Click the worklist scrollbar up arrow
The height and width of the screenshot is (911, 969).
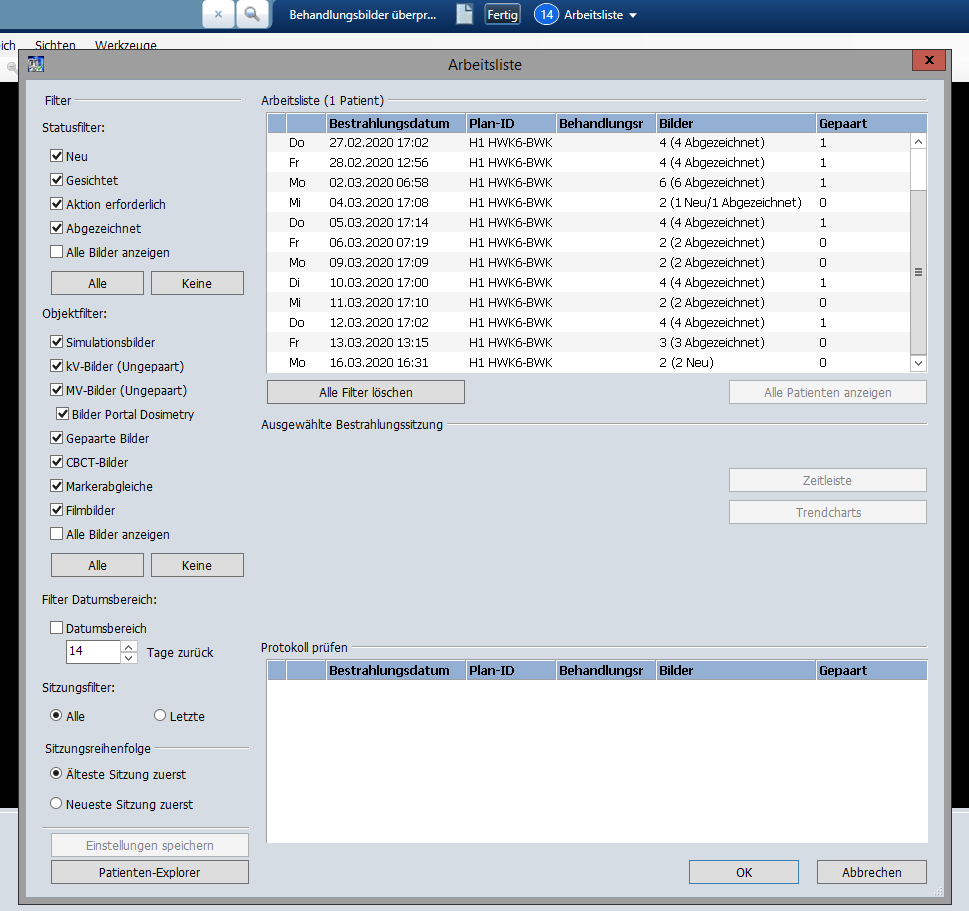click(918, 143)
